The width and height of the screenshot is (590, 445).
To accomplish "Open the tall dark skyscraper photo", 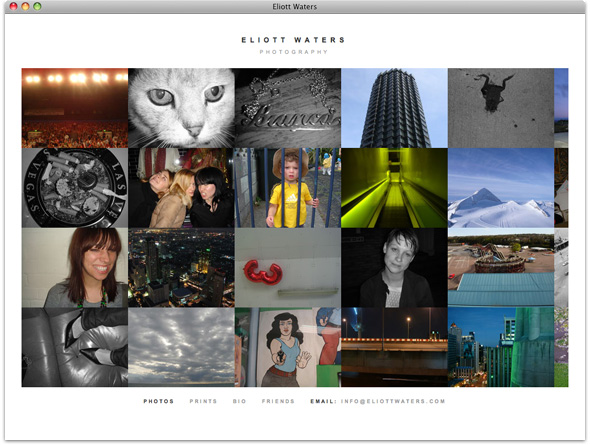I will tap(394, 108).
